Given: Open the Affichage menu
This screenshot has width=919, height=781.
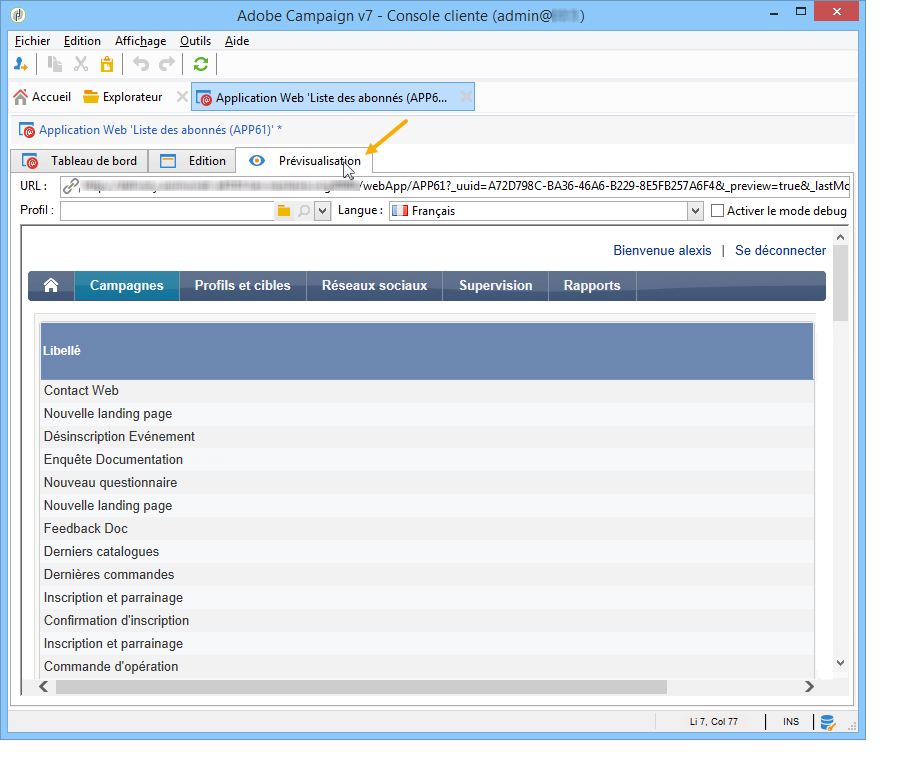Looking at the screenshot, I should [x=141, y=41].
